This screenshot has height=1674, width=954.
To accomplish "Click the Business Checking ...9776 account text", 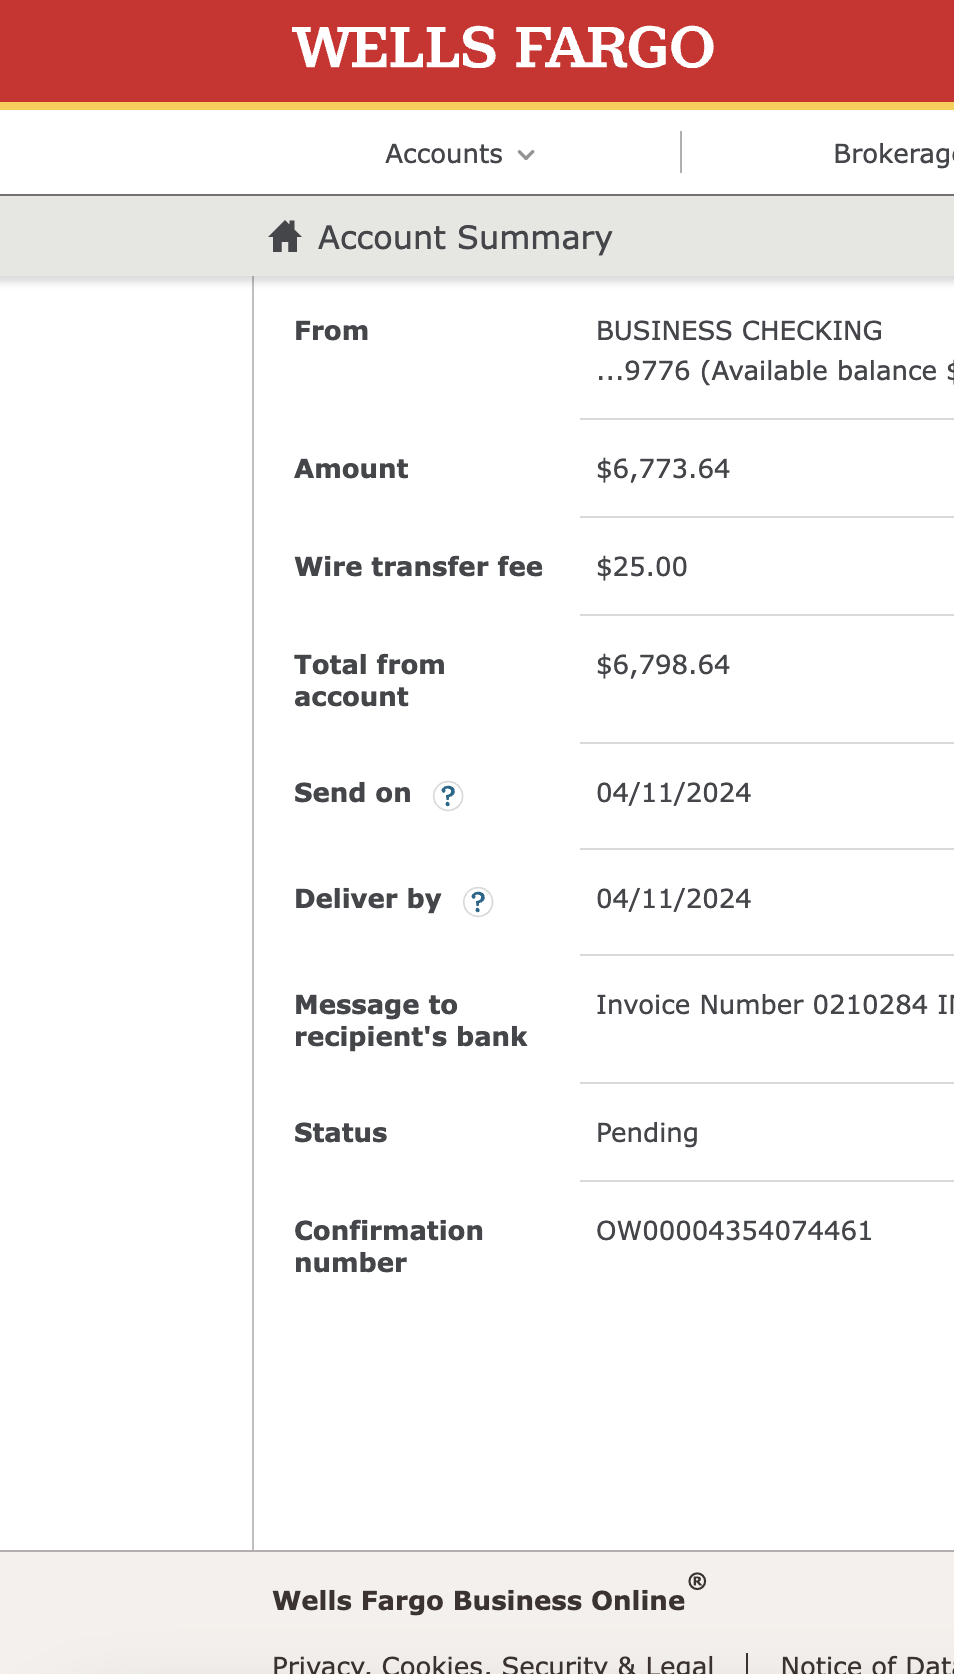I will [x=775, y=351].
